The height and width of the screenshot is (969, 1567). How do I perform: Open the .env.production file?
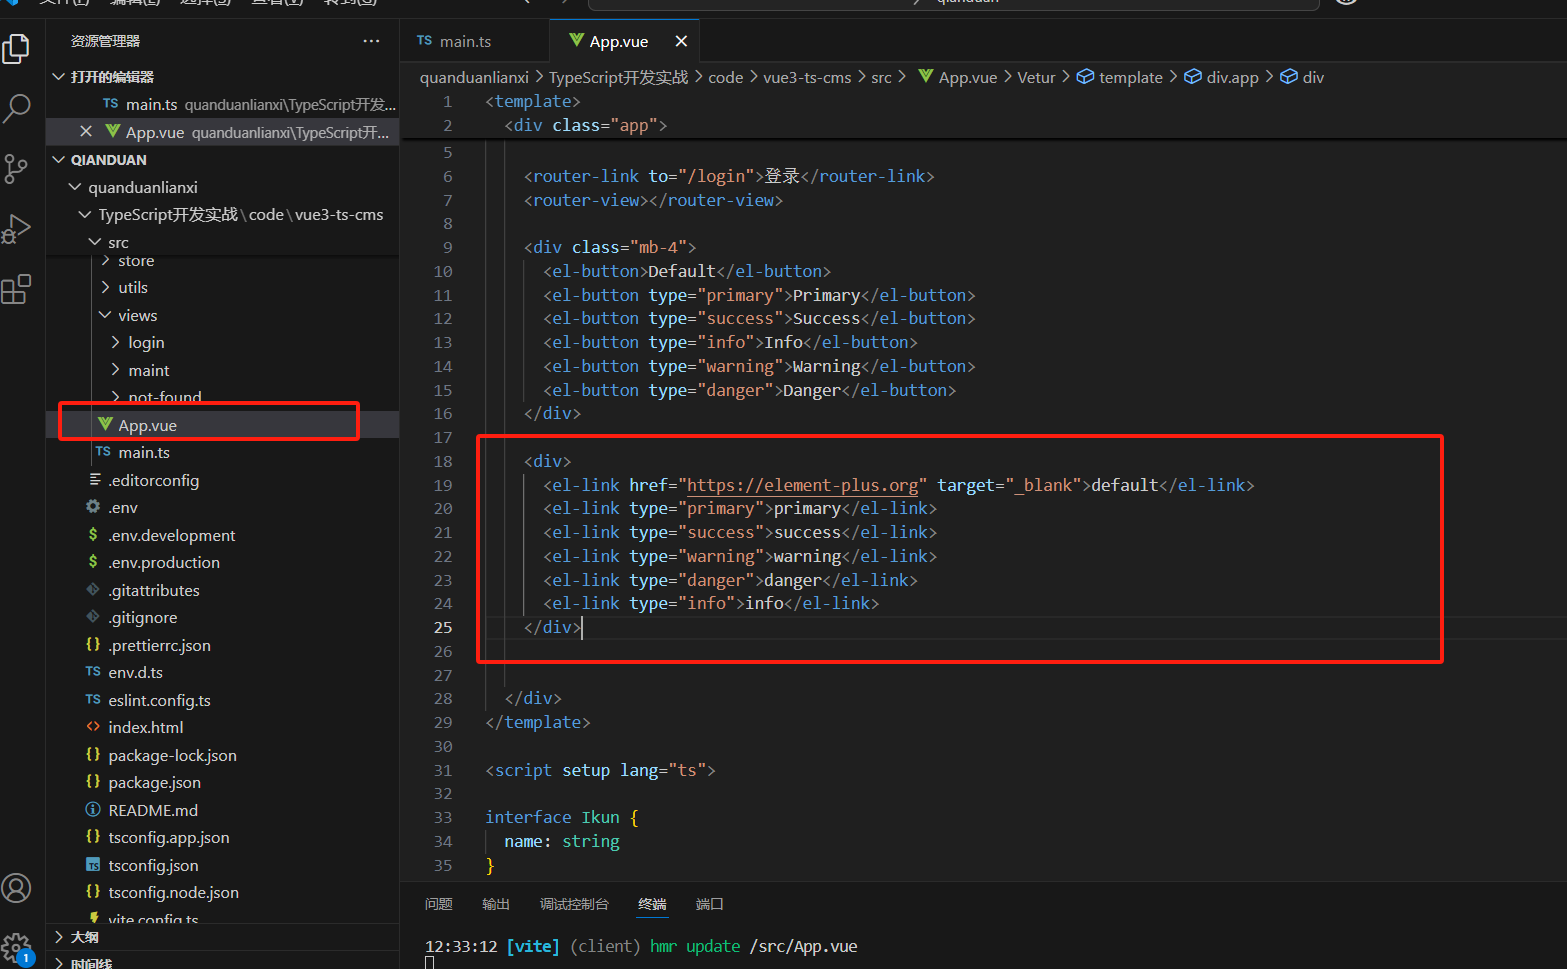[x=222, y=562]
